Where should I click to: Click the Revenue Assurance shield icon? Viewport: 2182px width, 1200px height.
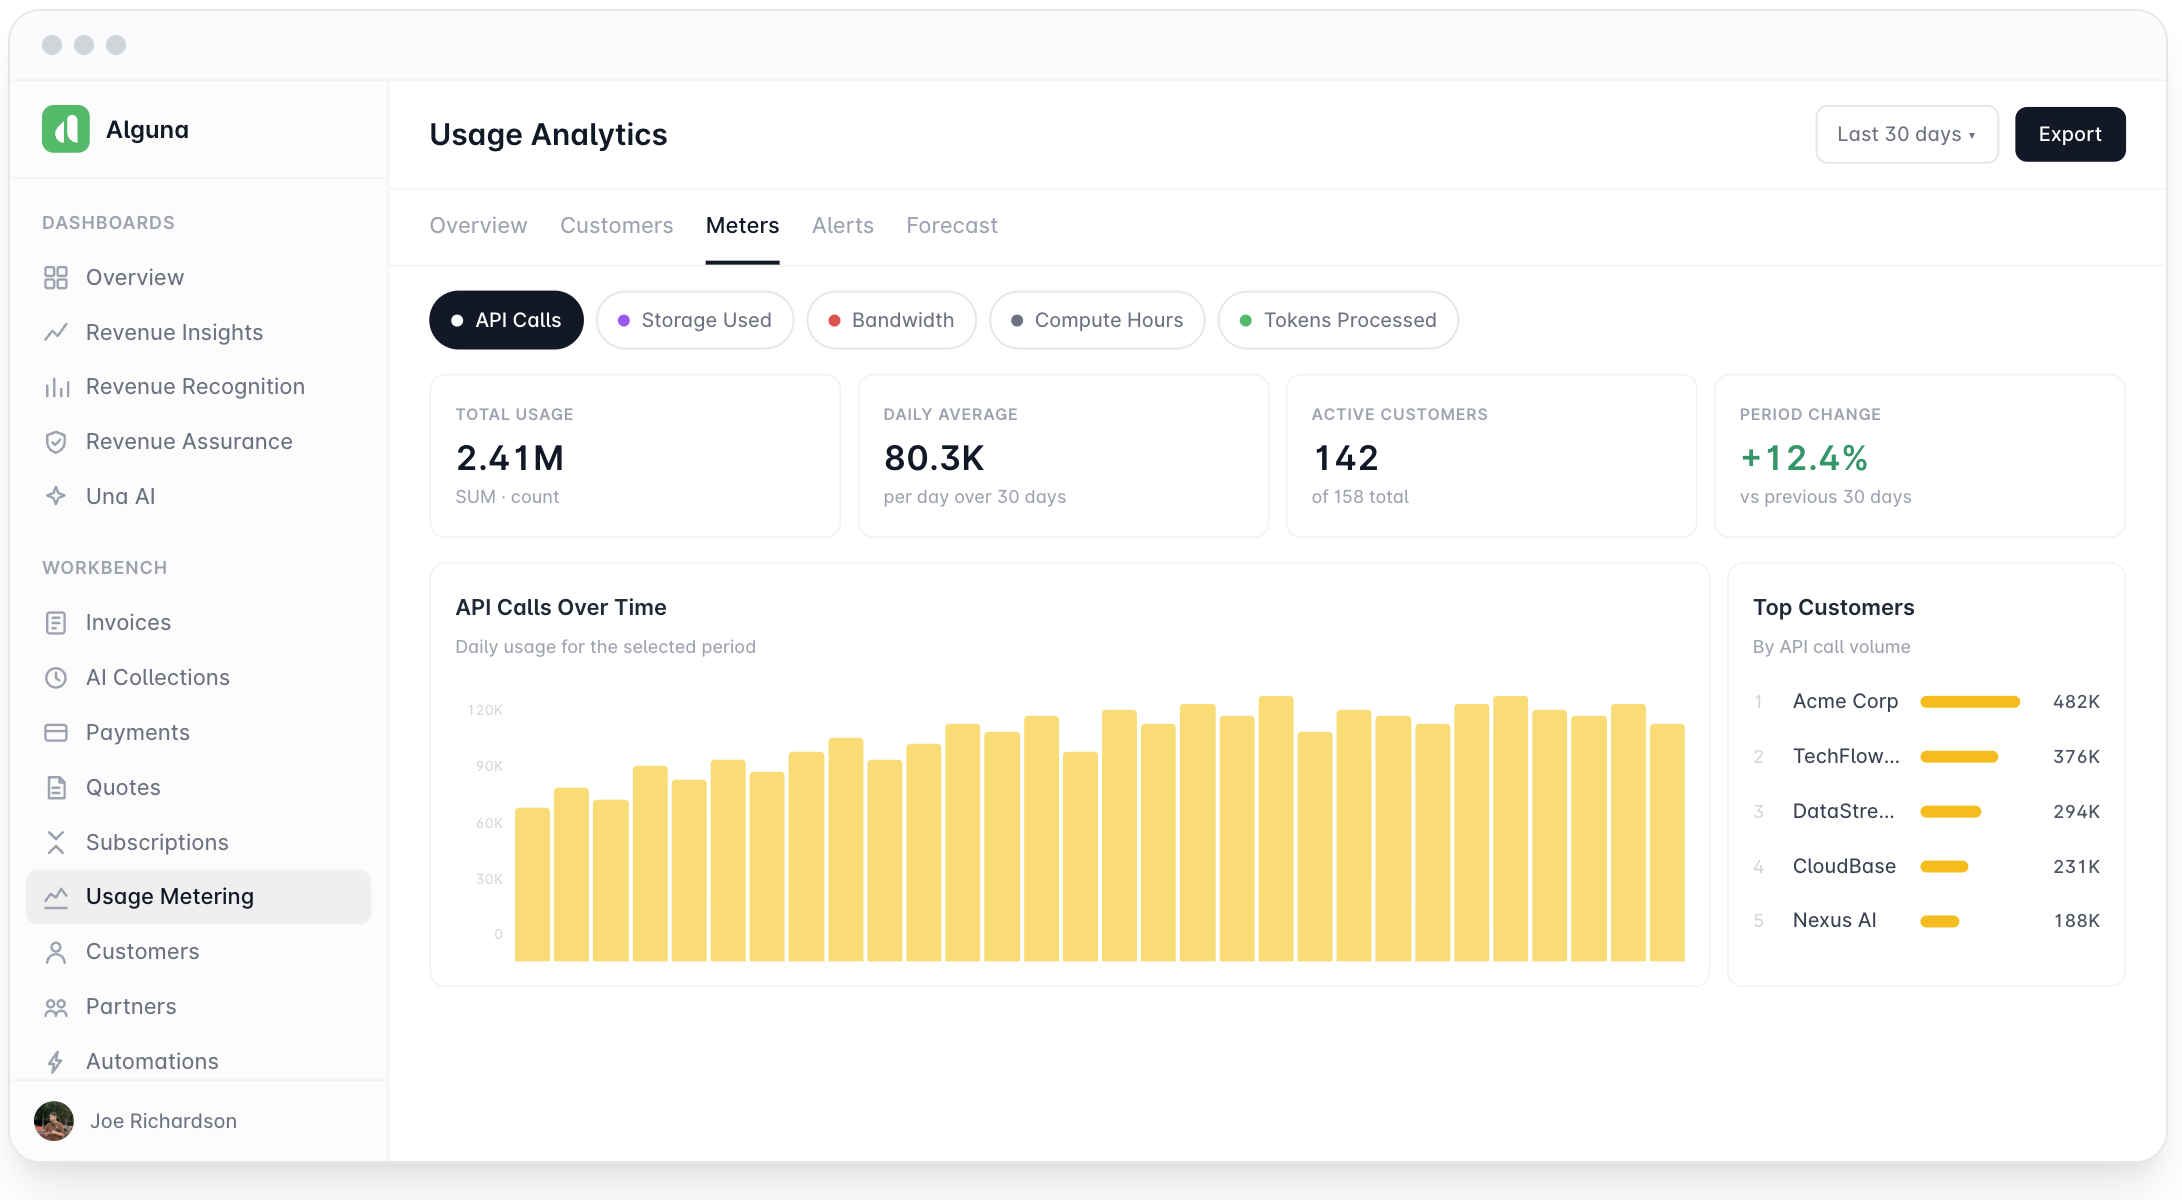pyautogui.click(x=56, y=442)
